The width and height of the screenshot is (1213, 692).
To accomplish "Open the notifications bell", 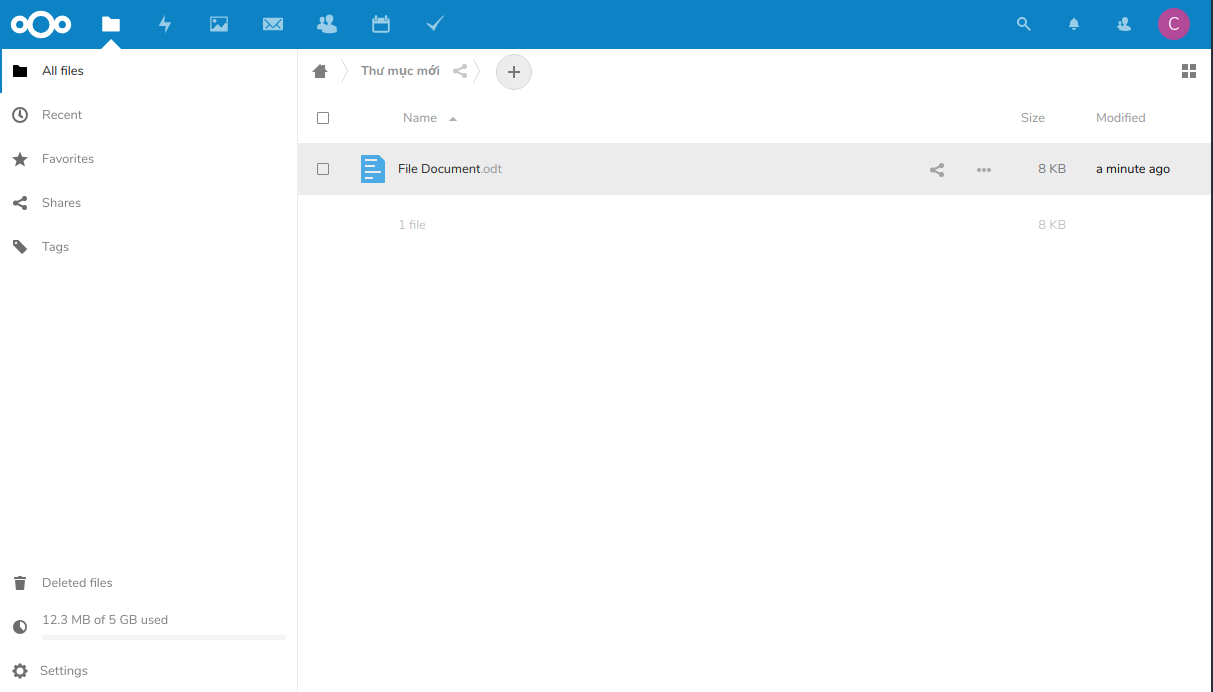I will [x=1074, y=24].
